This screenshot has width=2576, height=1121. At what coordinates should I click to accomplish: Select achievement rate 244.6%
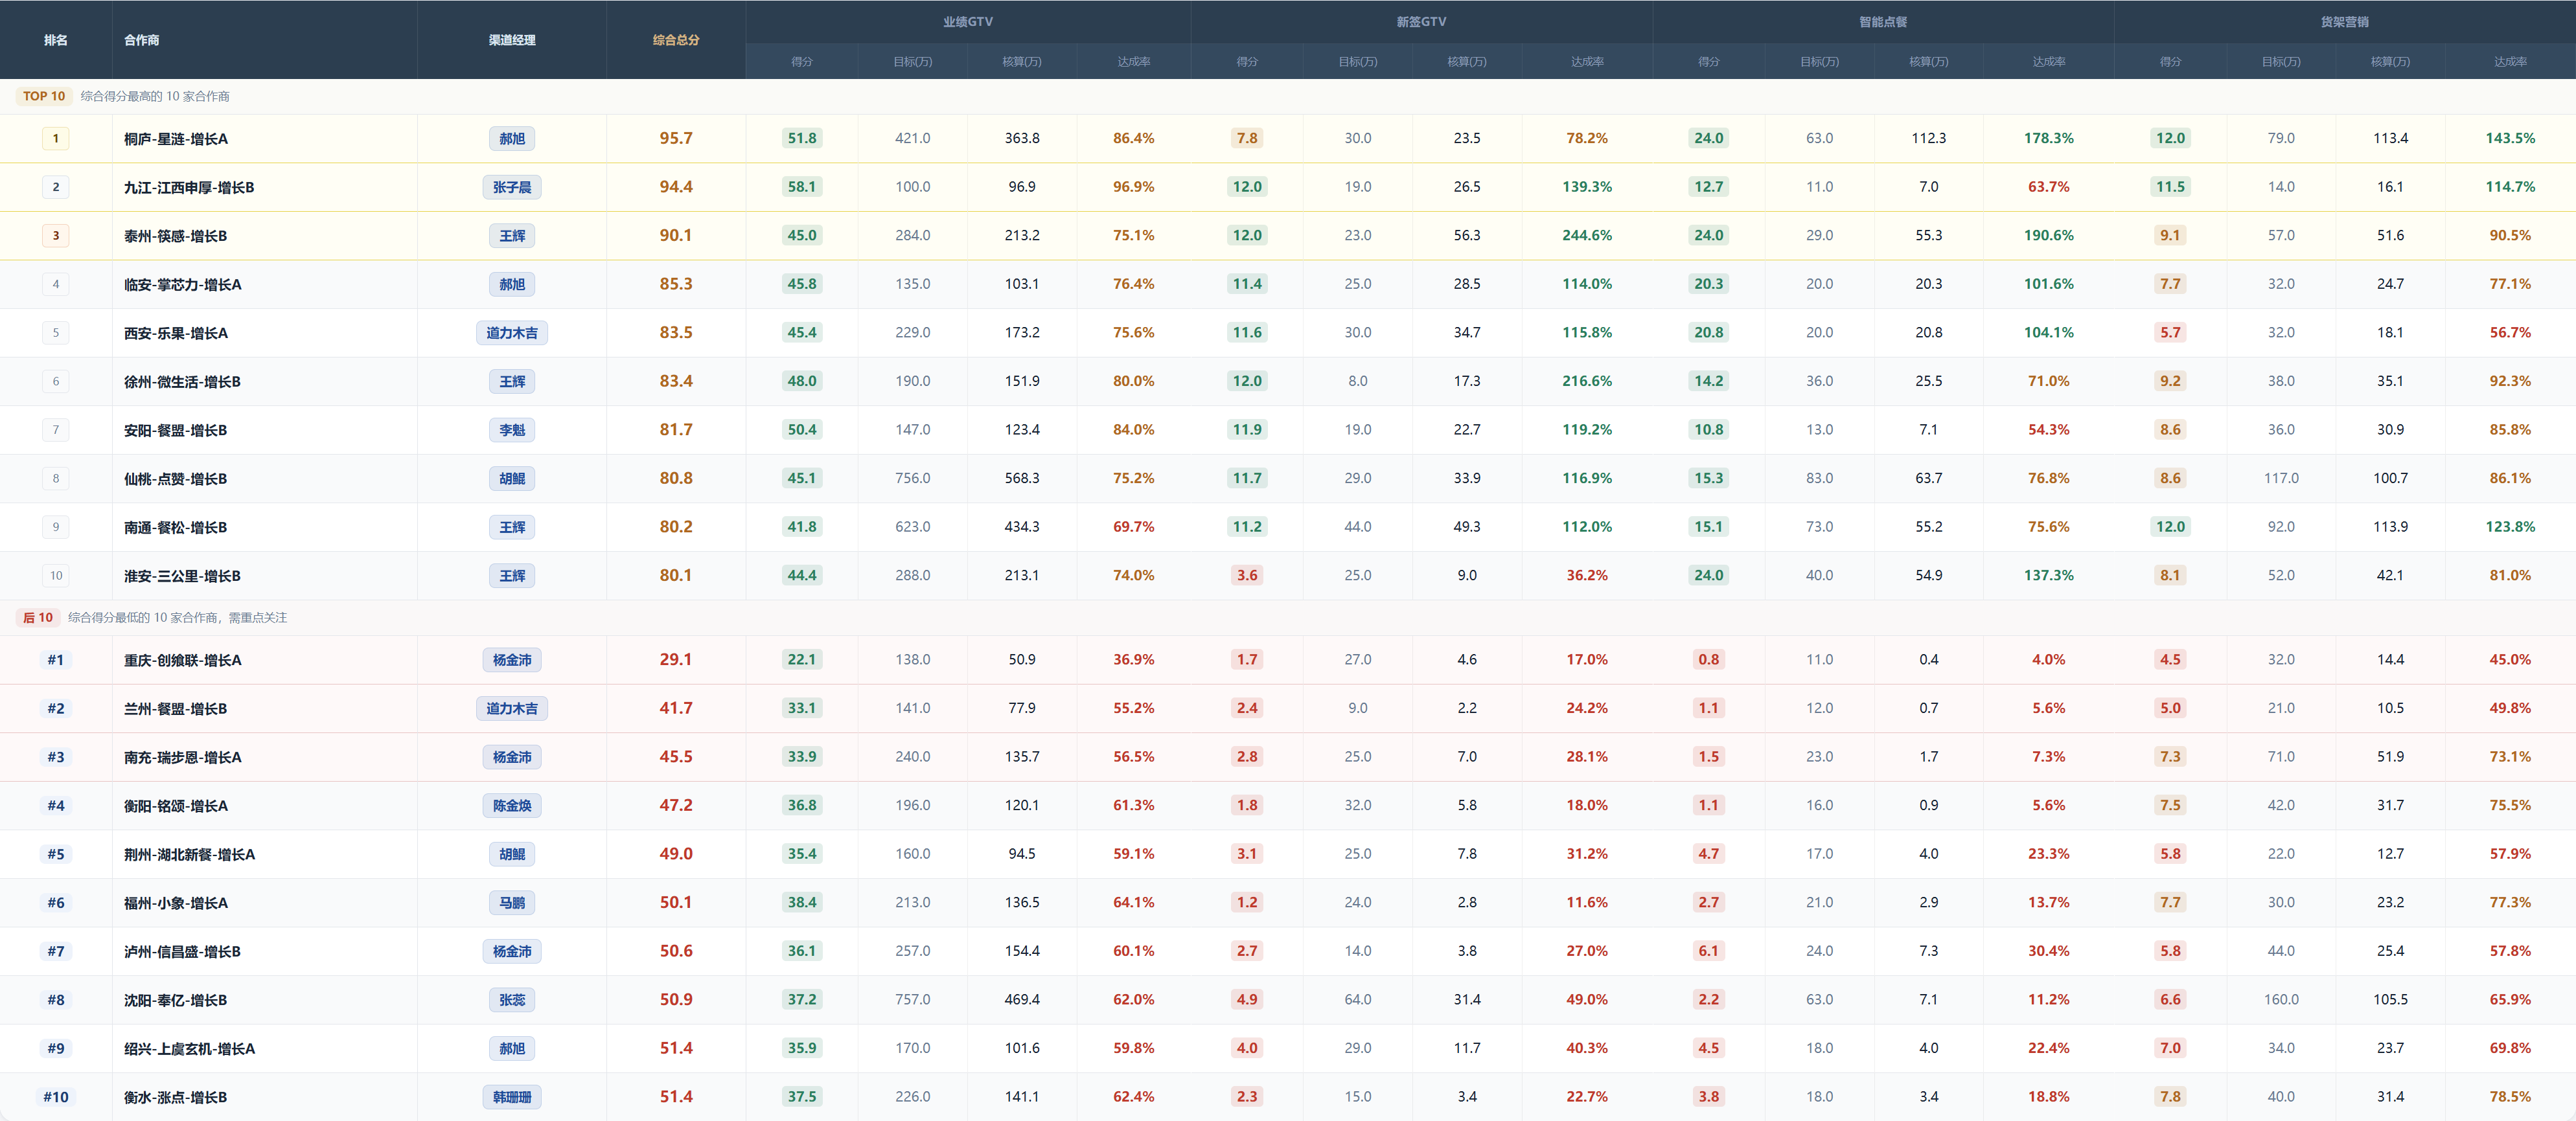pyautogui.click(x=1587, y=235)
